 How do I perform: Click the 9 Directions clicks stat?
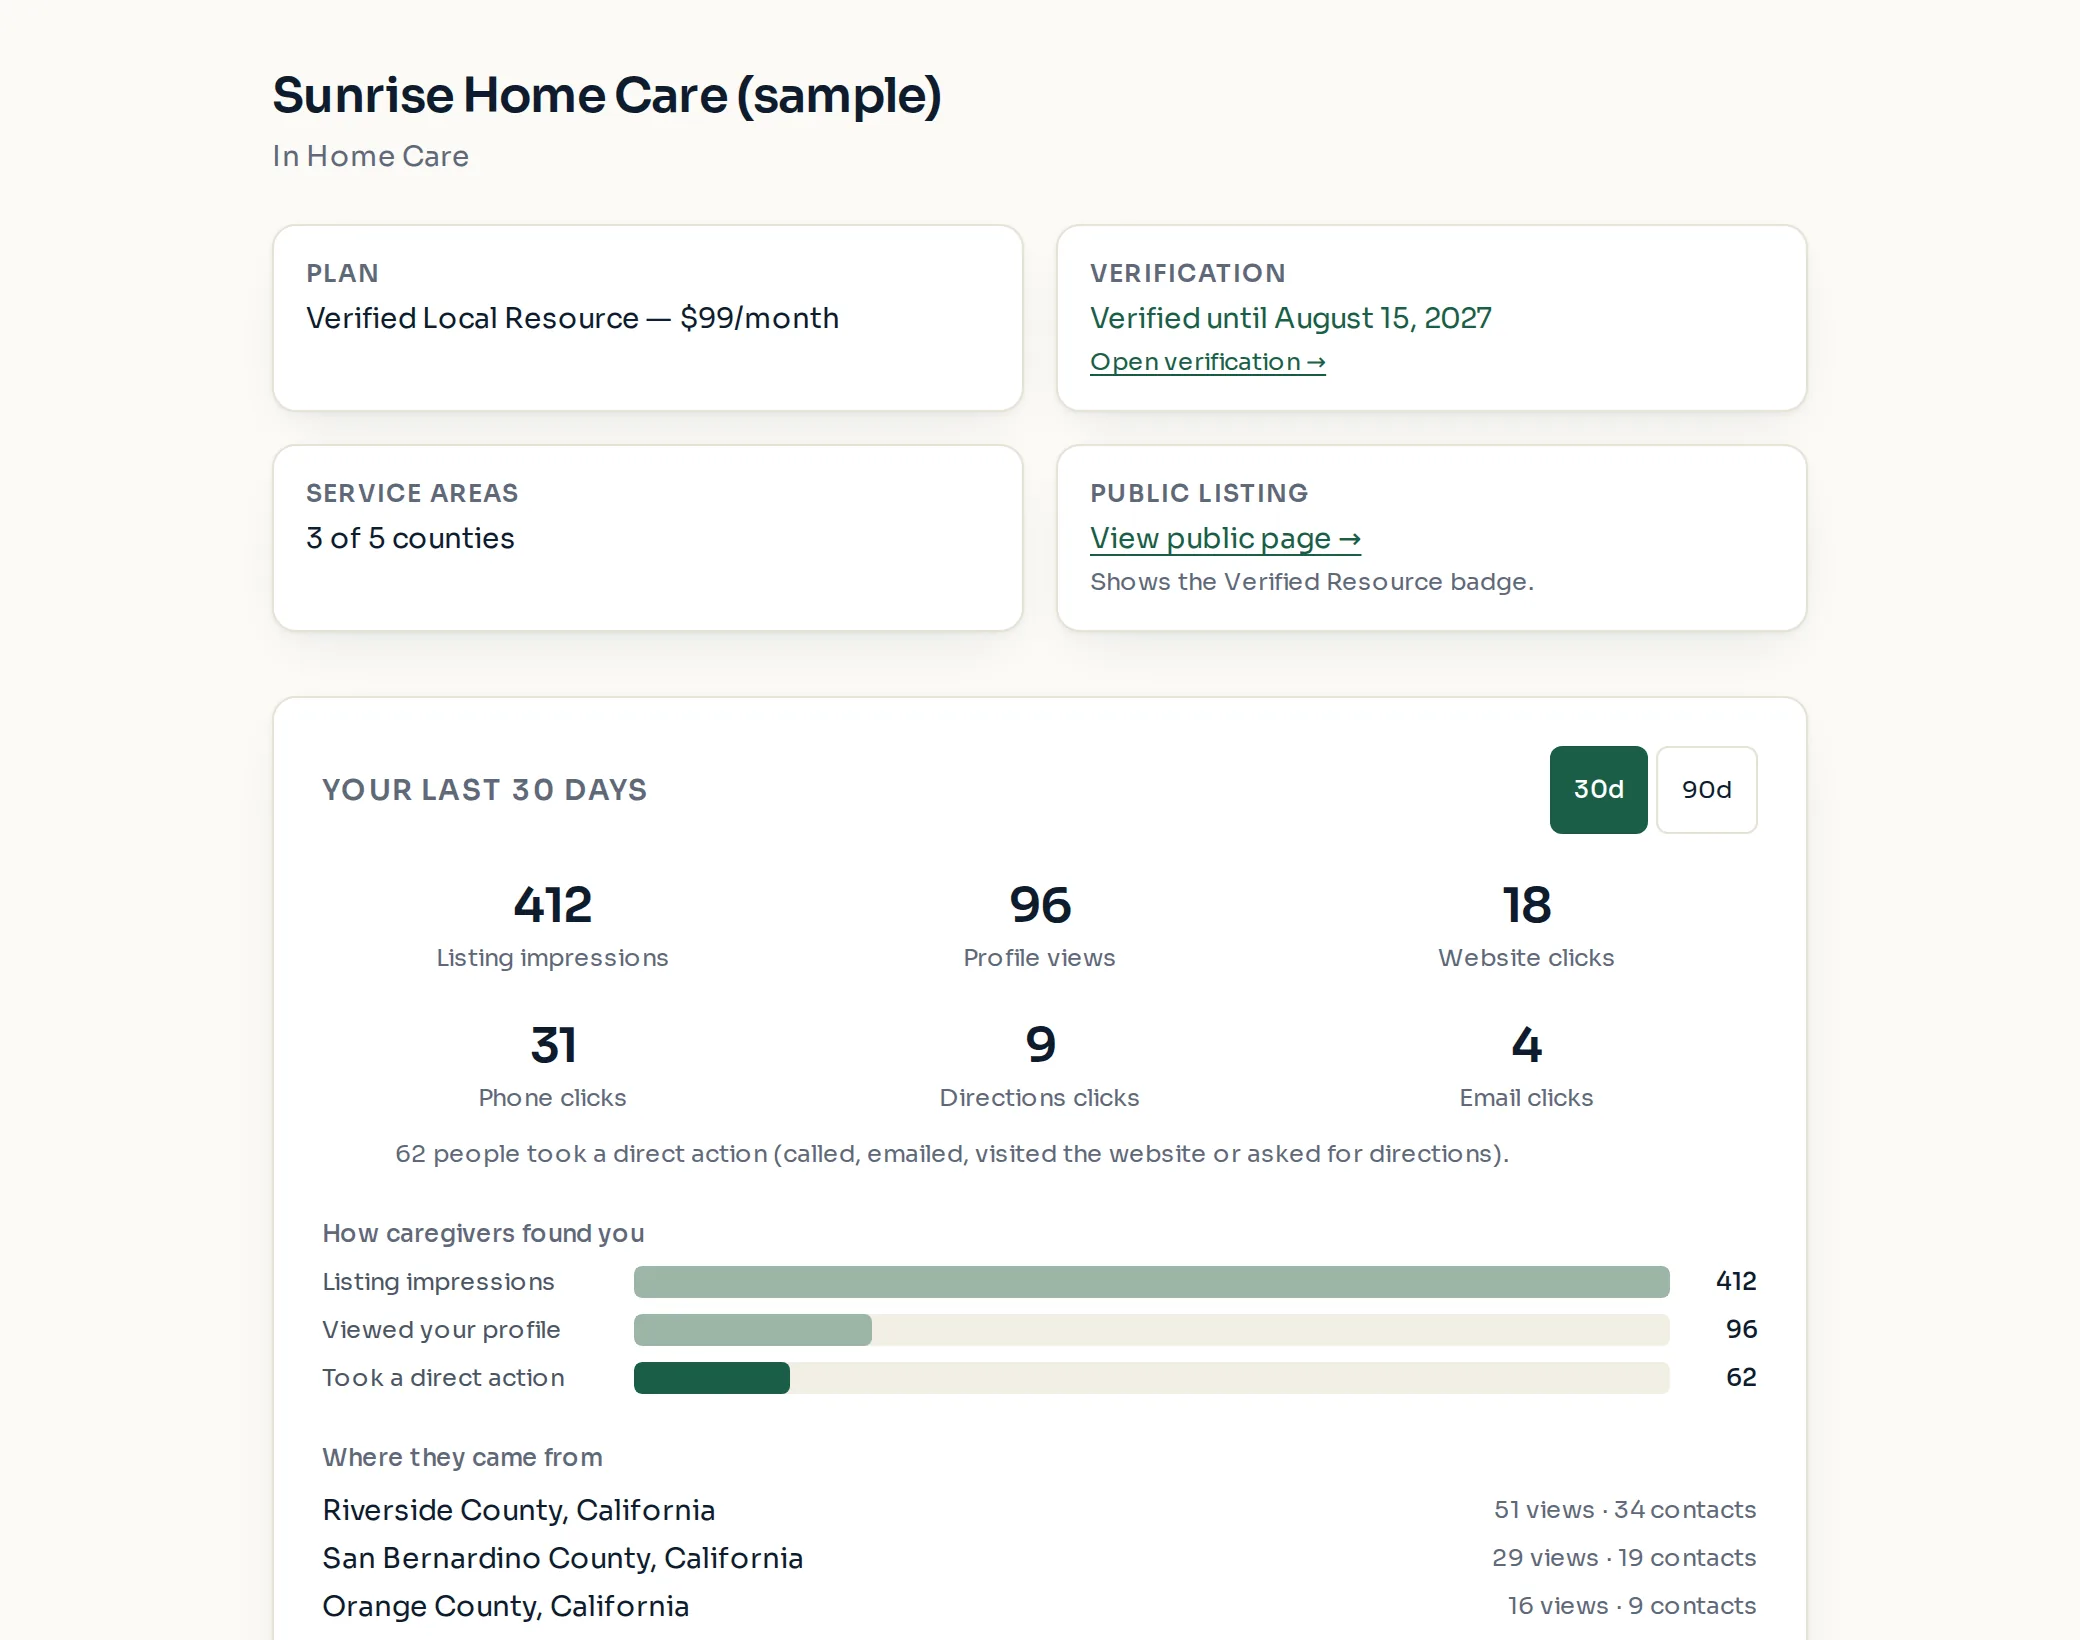point(1039,1066)
